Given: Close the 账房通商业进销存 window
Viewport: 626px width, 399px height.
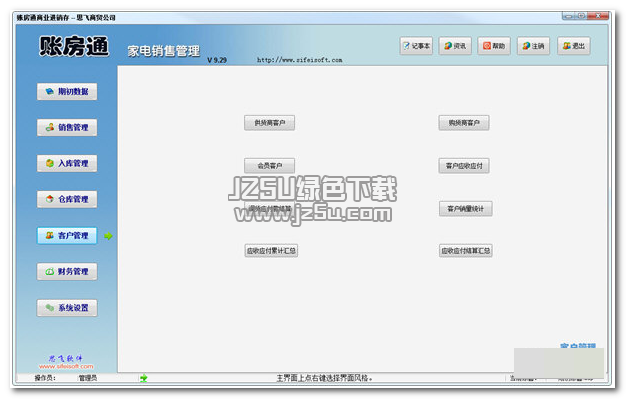Looking at the screenshot, I should coord(599,16).
